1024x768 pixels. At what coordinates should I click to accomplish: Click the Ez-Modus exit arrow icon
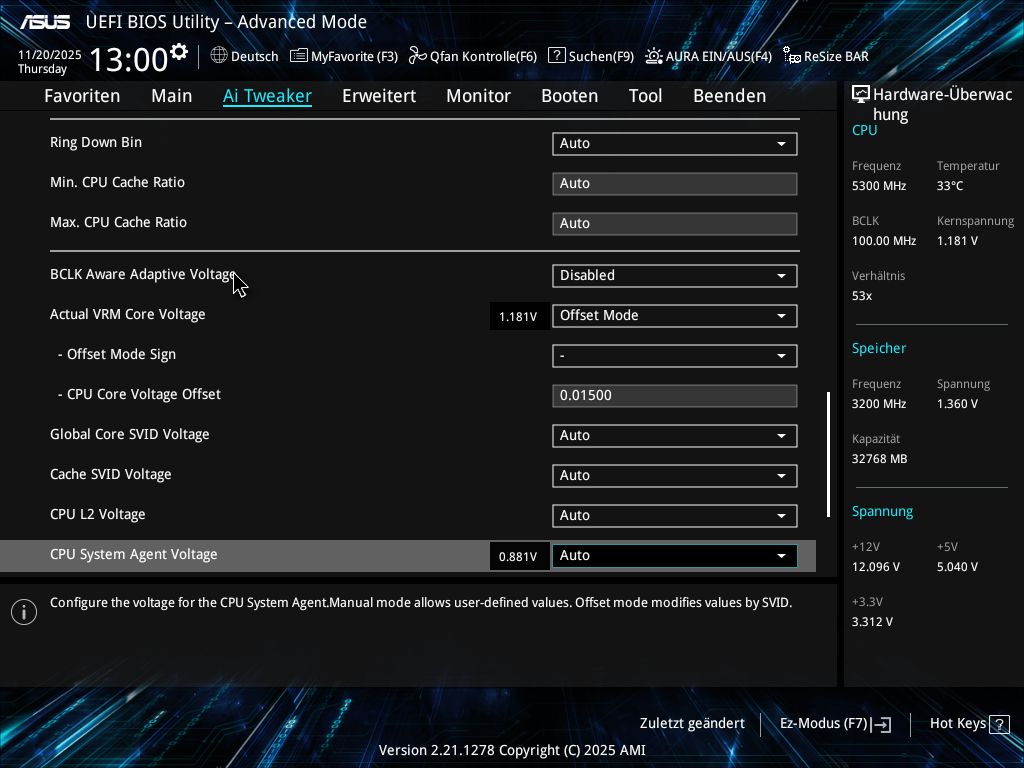click(x=881, y=724)
